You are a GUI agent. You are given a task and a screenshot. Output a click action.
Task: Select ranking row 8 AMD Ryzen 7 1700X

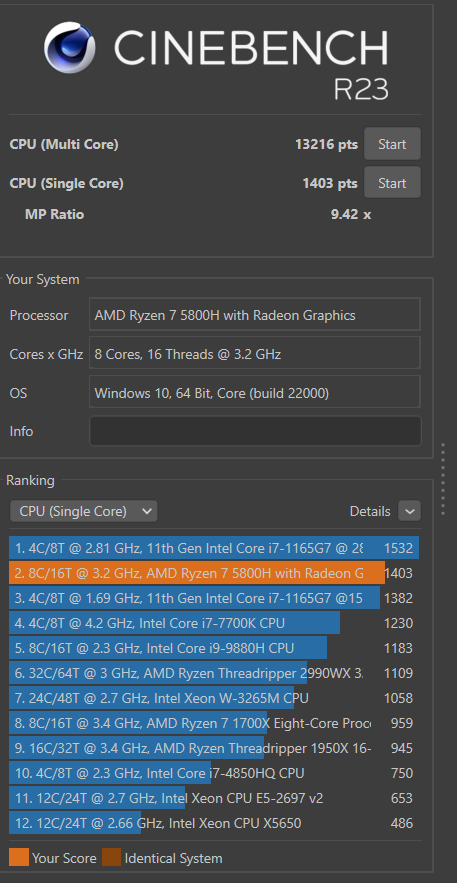pyautogui.click(x=214, y=723)
